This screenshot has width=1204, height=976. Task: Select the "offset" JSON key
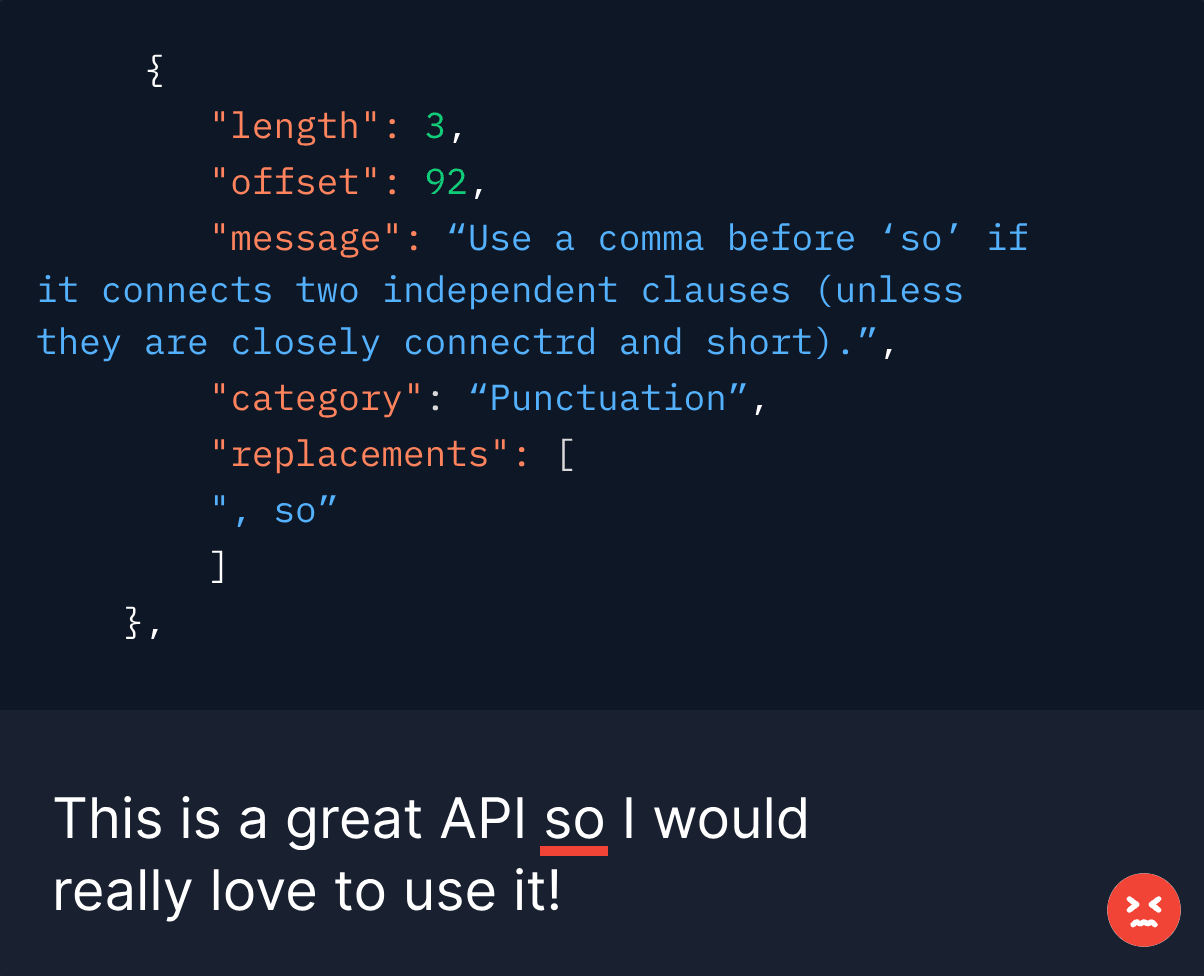coord(295,182)
